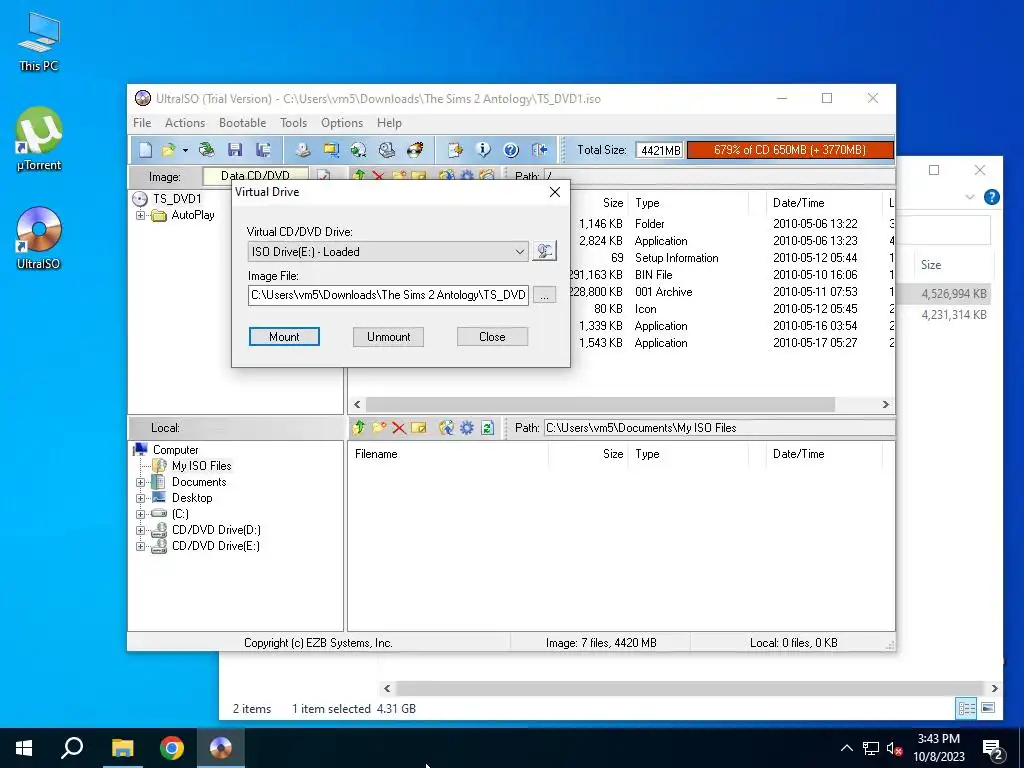Click the globe folder icon in Local toolbar
Image resolution: width=1024 pixels, height=768 pixels.
pos(447,428)
